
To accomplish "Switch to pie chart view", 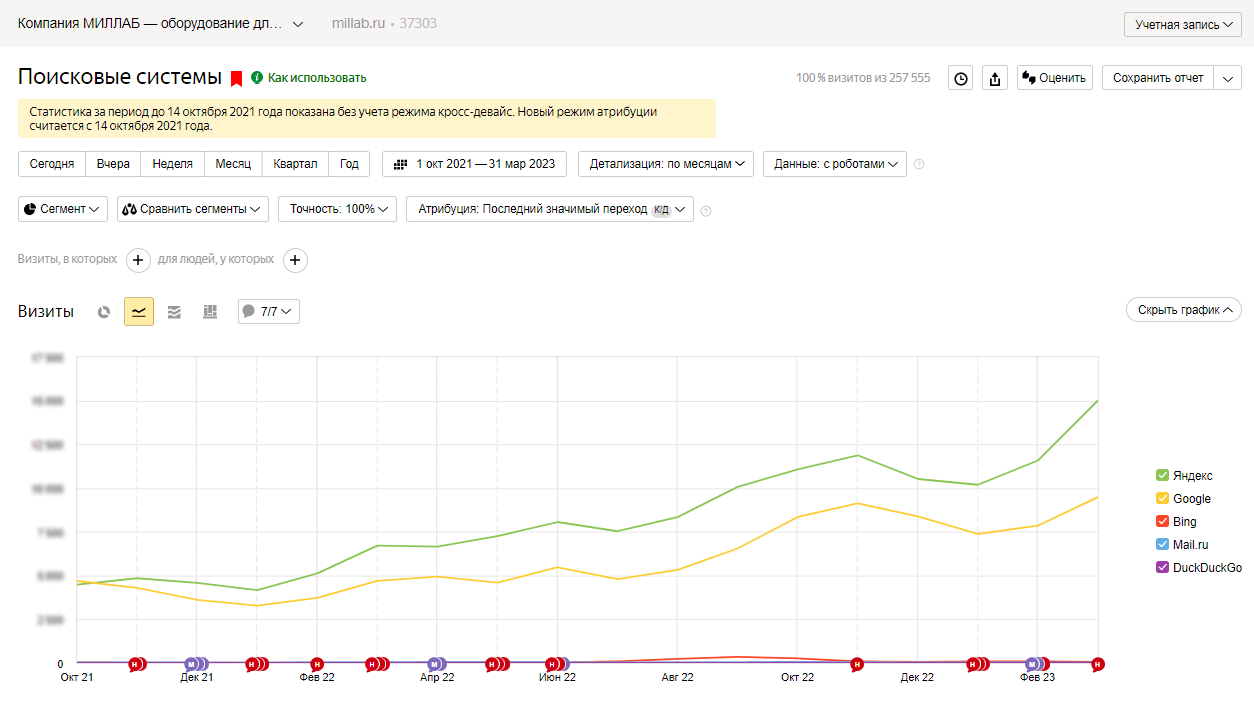I will pyautogui.click(x=104, y=312).
